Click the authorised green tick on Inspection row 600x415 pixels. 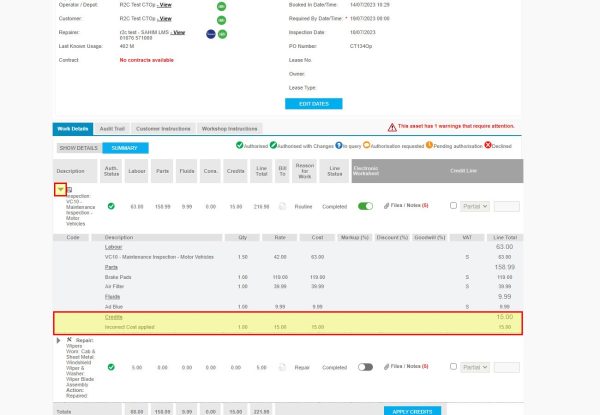pyautogui.click(x=111, y=206)
